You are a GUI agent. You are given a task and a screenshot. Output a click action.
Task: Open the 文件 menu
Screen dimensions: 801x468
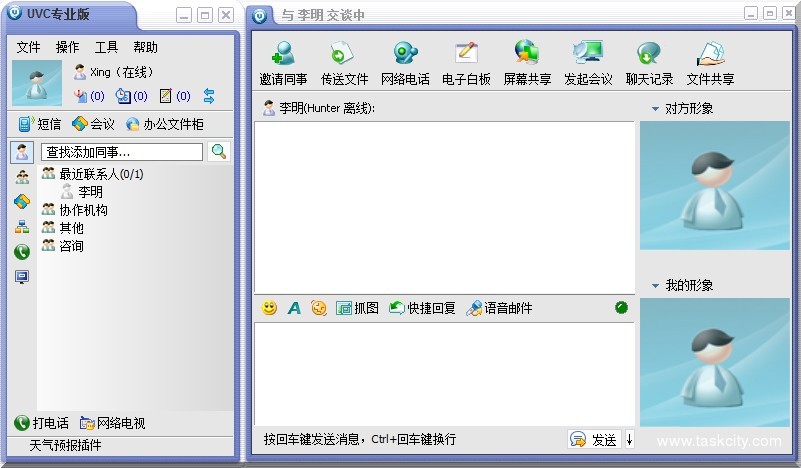click(x=28, y=47)
